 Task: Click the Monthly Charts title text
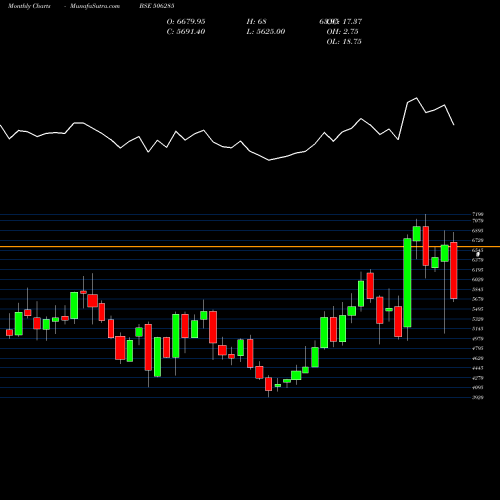[29, 6]
